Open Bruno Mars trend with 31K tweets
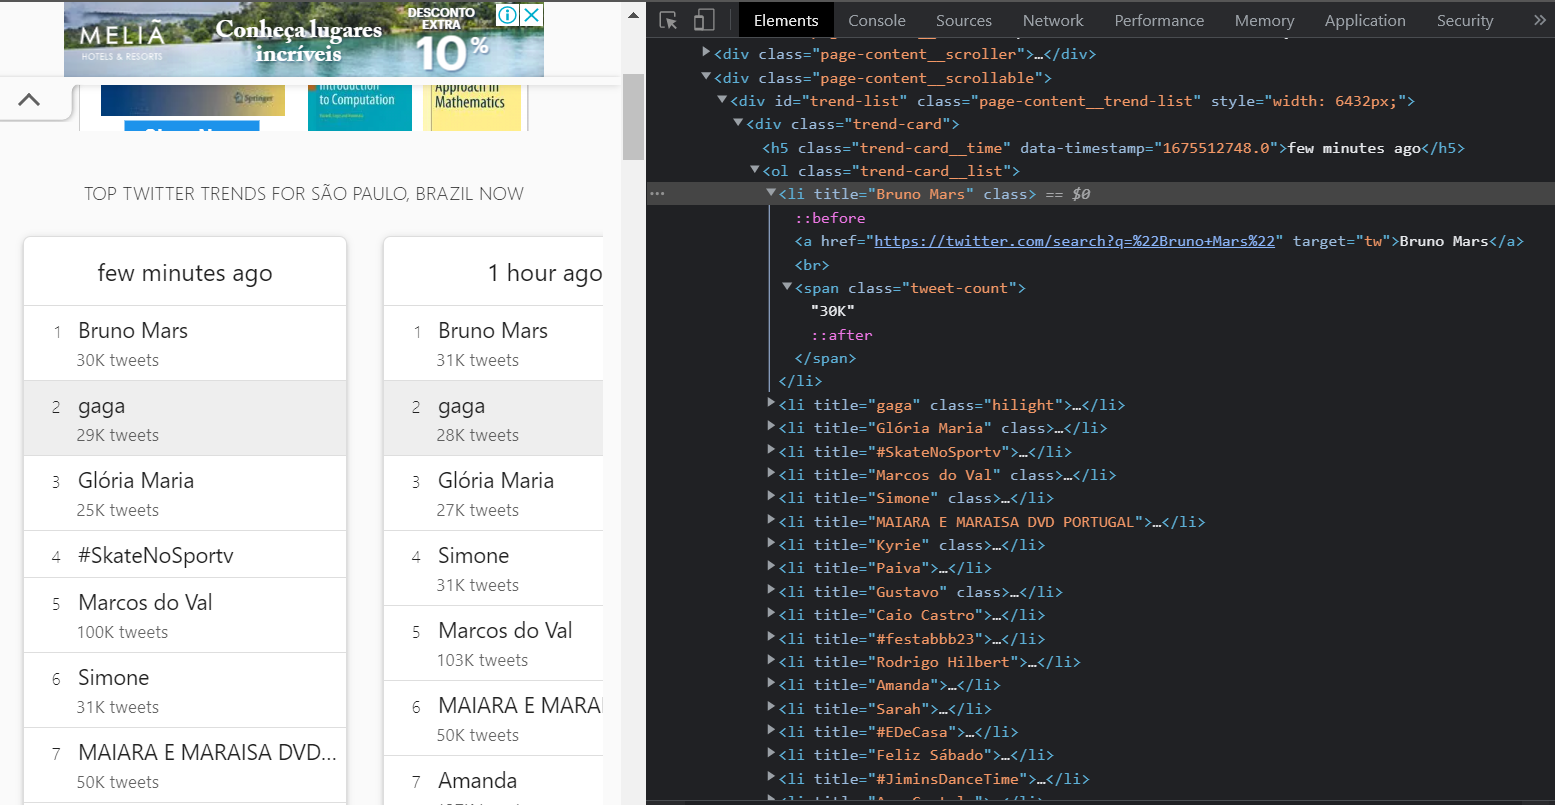Image resolution: width=1555 pixels, height=805 pixels. (493, 331)
